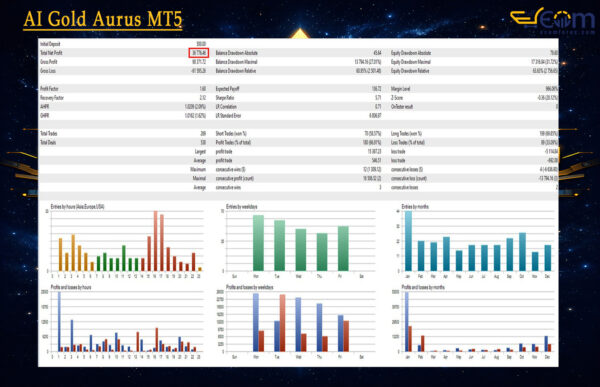Click 'Equity Drawdown Maximal' label
Viewport: 600px width, 387px height.
pos(411,62)
